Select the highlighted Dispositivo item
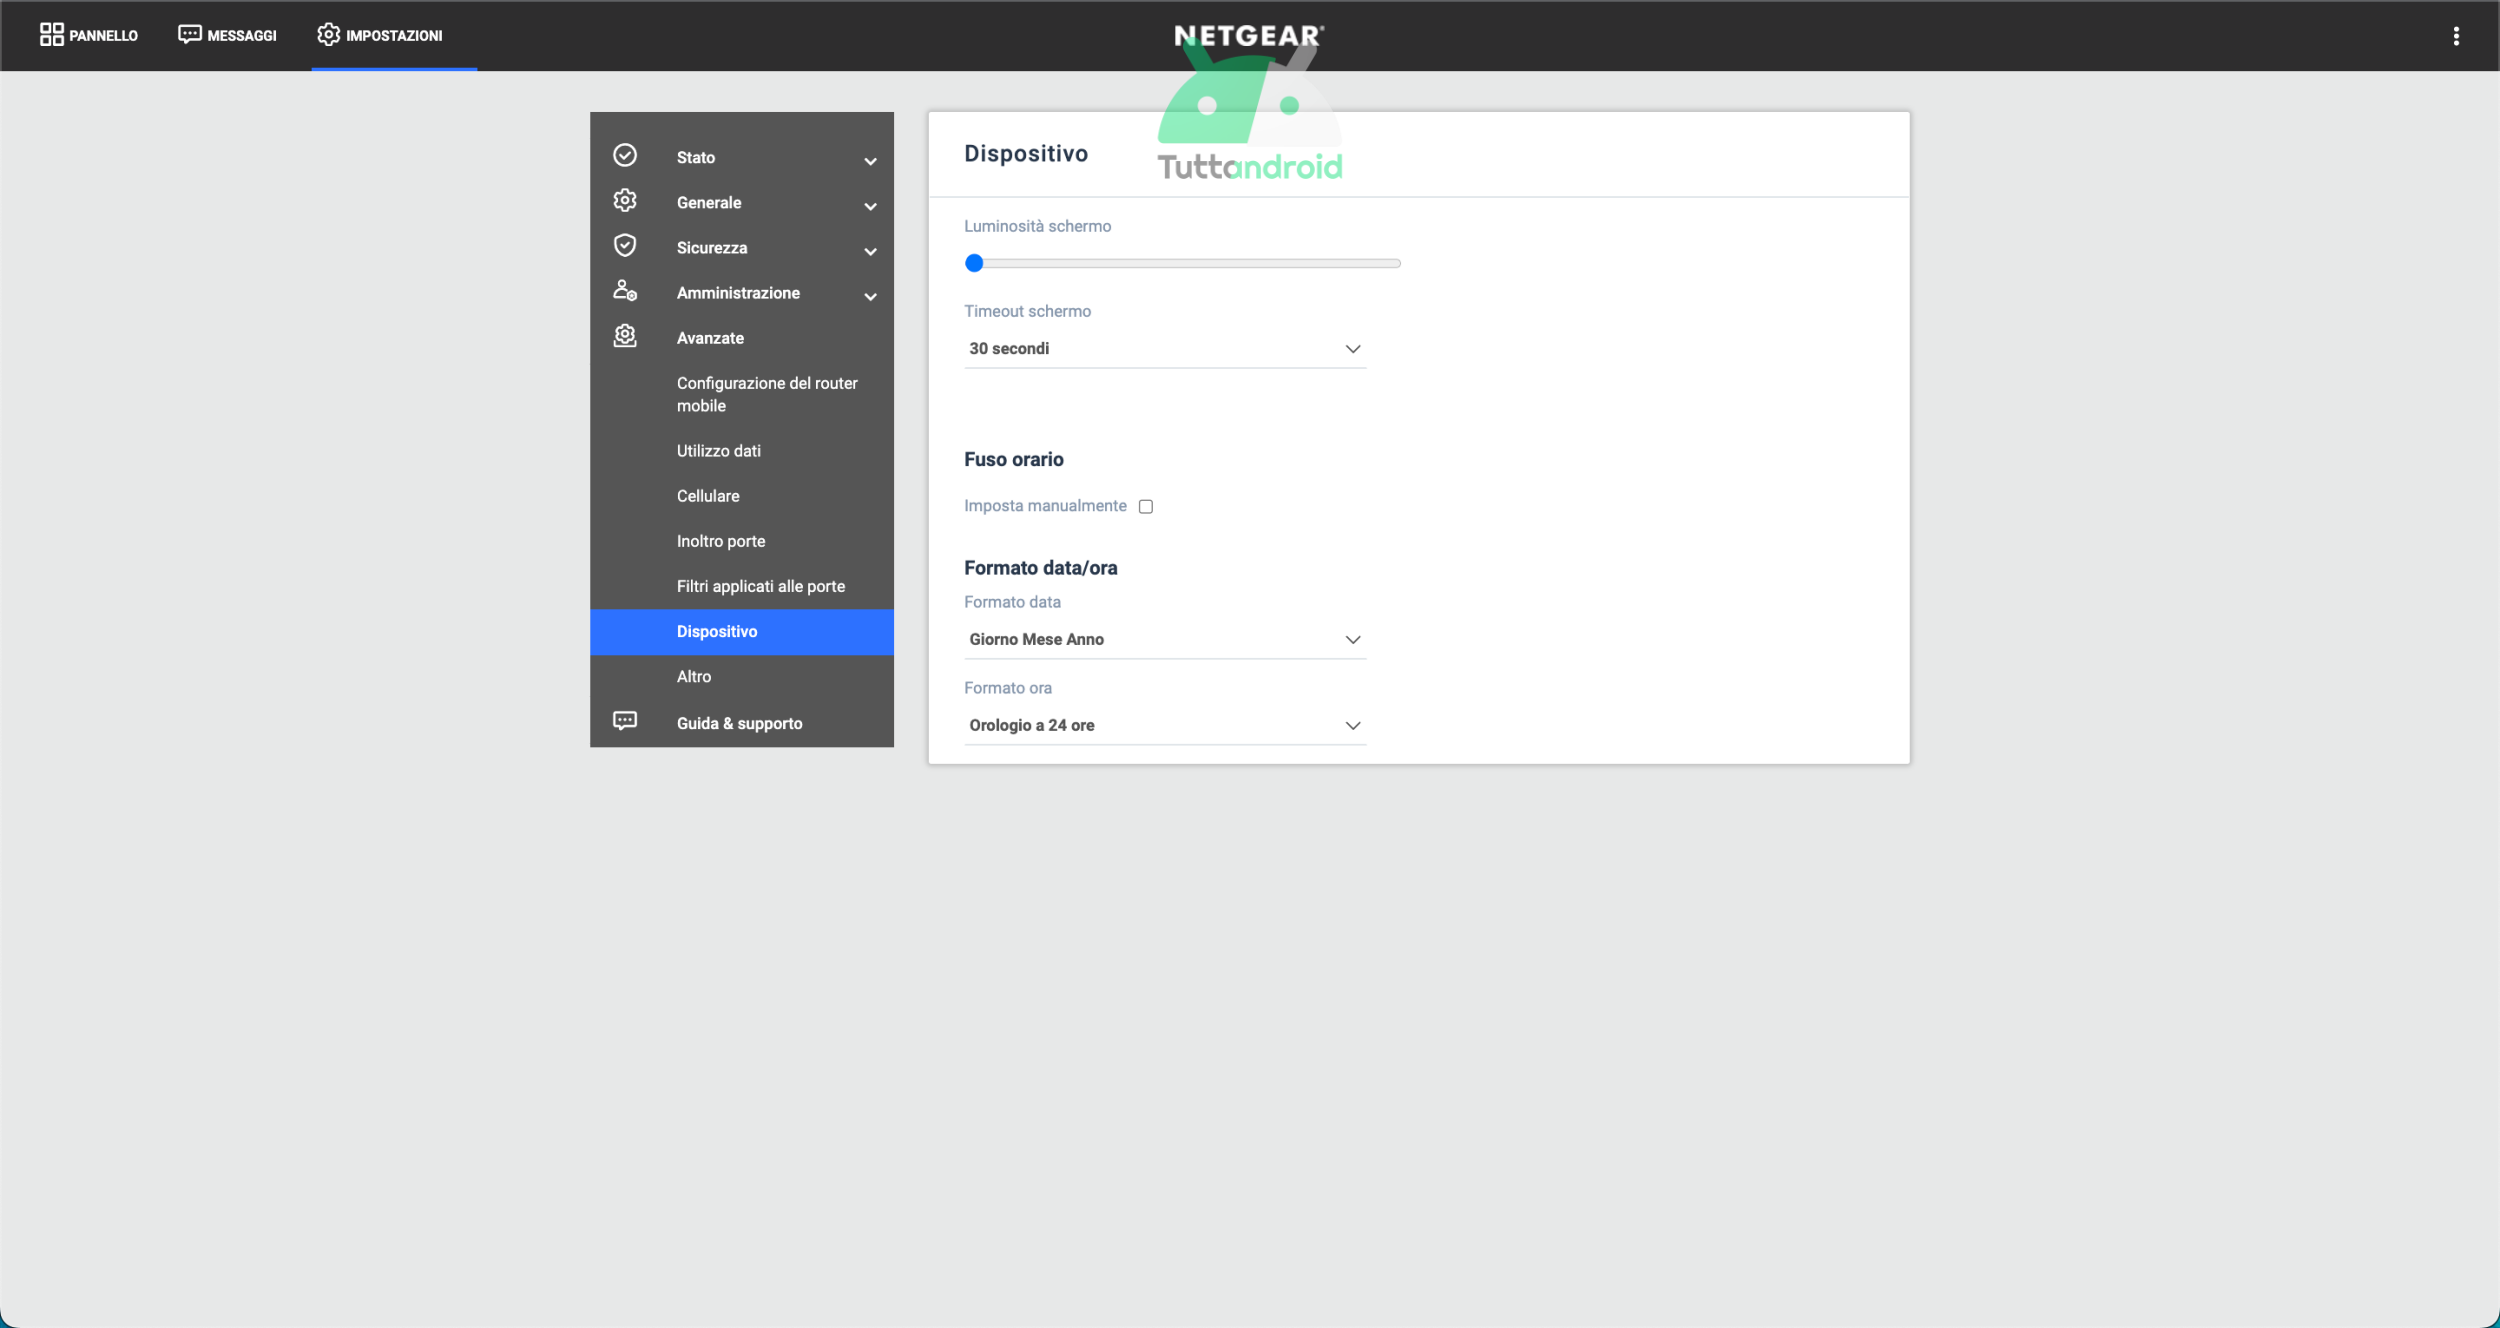 (x=742, y=632)
